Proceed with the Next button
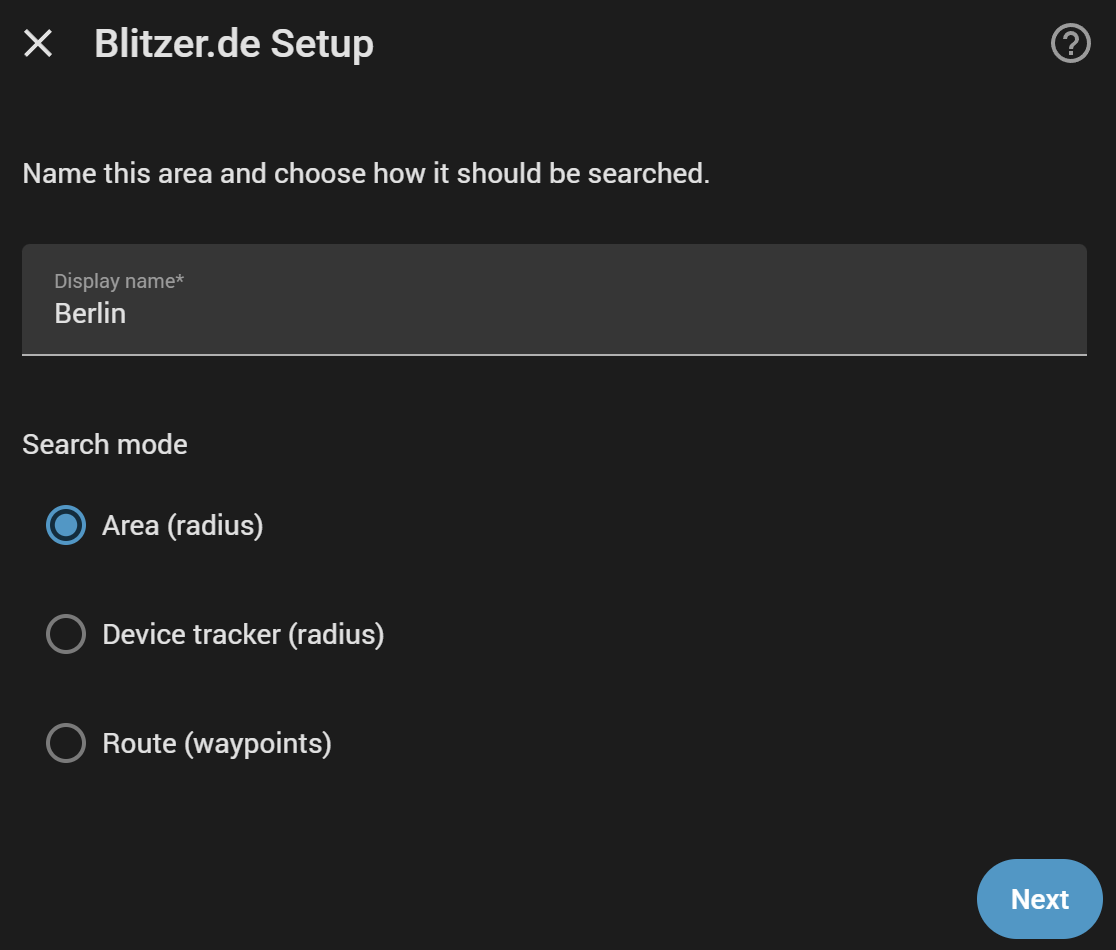This screenshot has width=1116, height=950. pyautogui.click(x=1039, y=899)
